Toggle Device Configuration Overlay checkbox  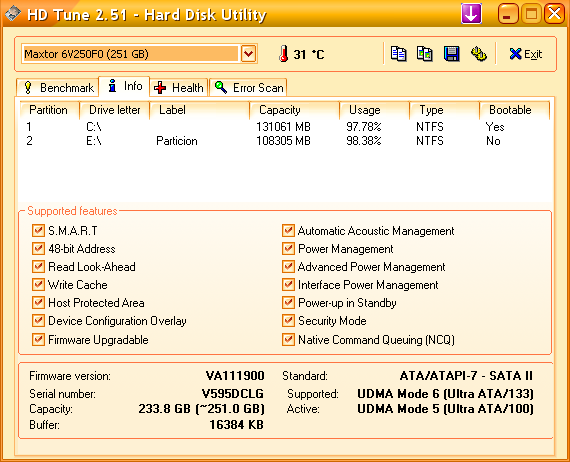pos(38,321)
